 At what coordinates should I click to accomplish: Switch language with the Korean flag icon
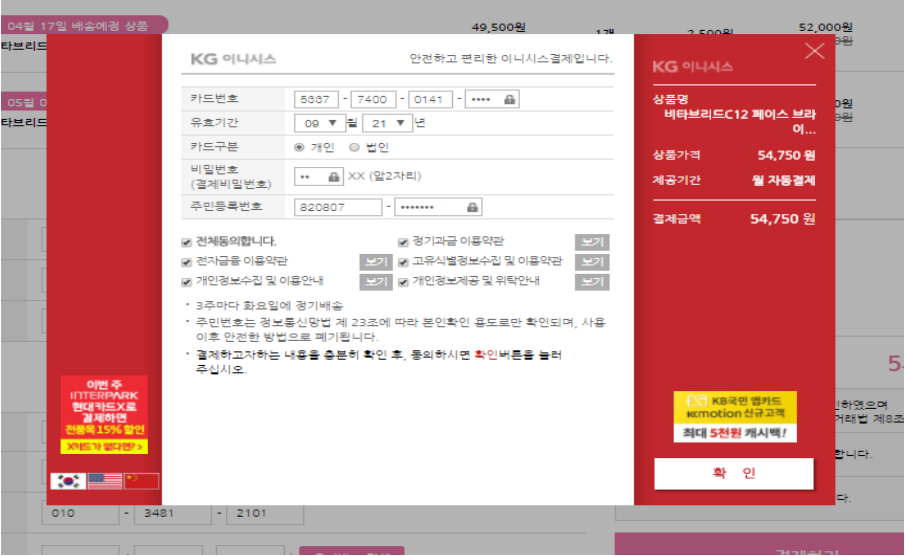click(x=67, y=481)
